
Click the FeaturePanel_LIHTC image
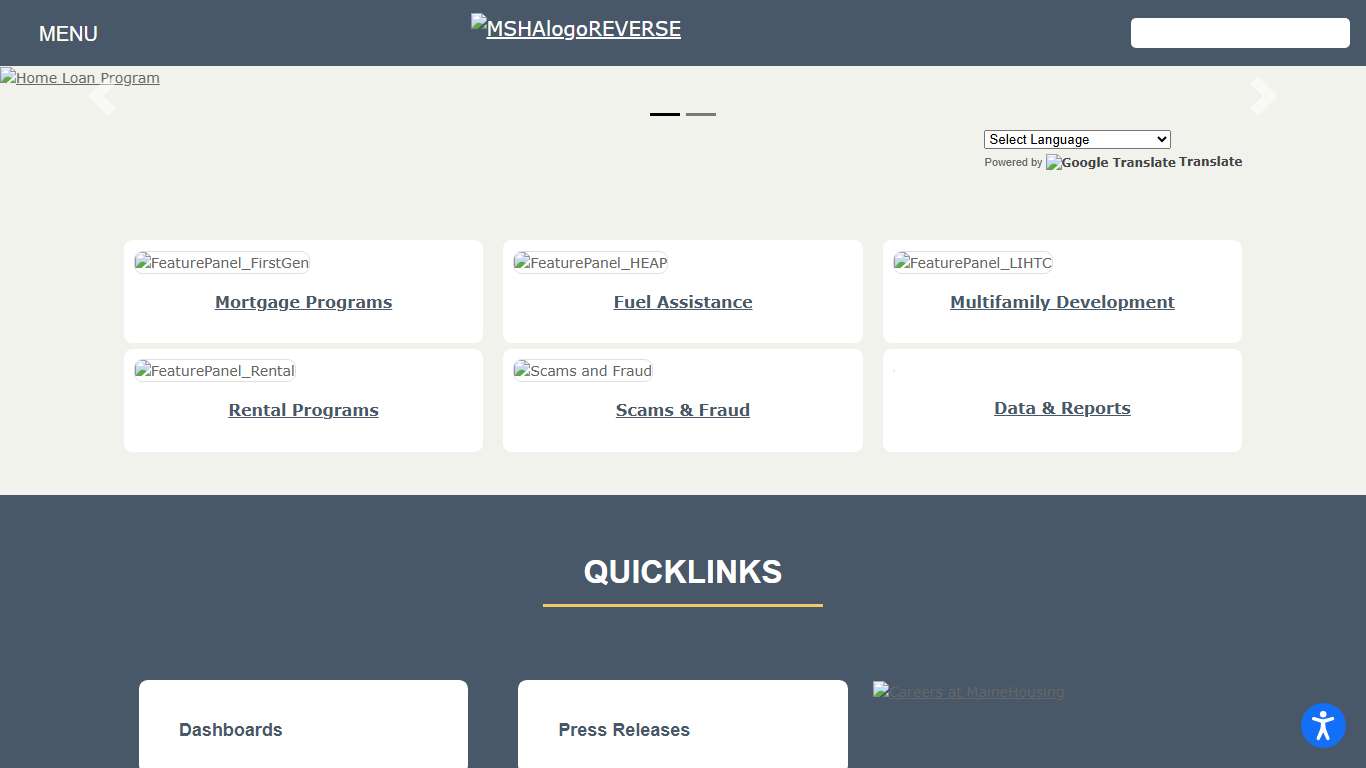click(972, 263)
